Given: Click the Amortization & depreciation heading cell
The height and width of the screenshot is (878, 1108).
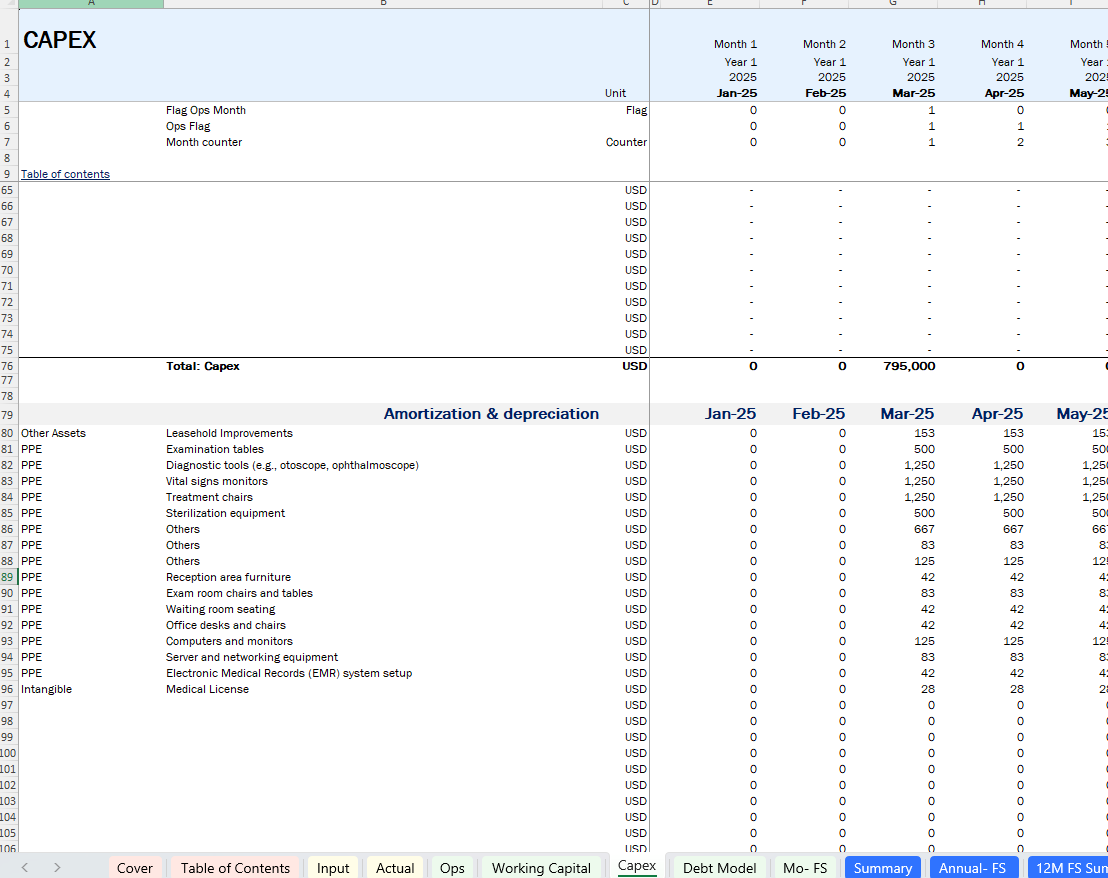Looking at the screenshot, I should click(x=491, y=414).
